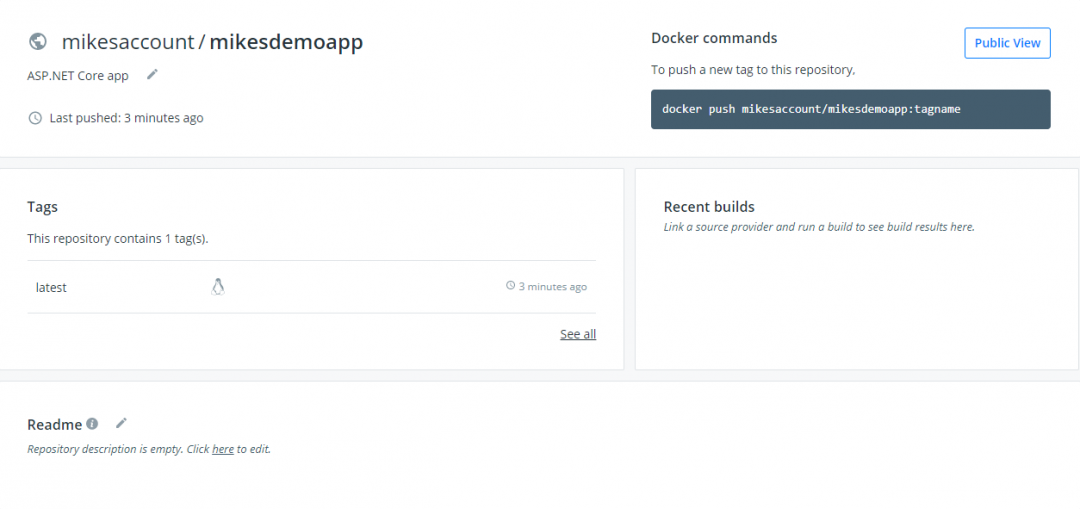Click the Tags section heading
The height and width of the screenshot is (509, 1080).
coord(42,207)
